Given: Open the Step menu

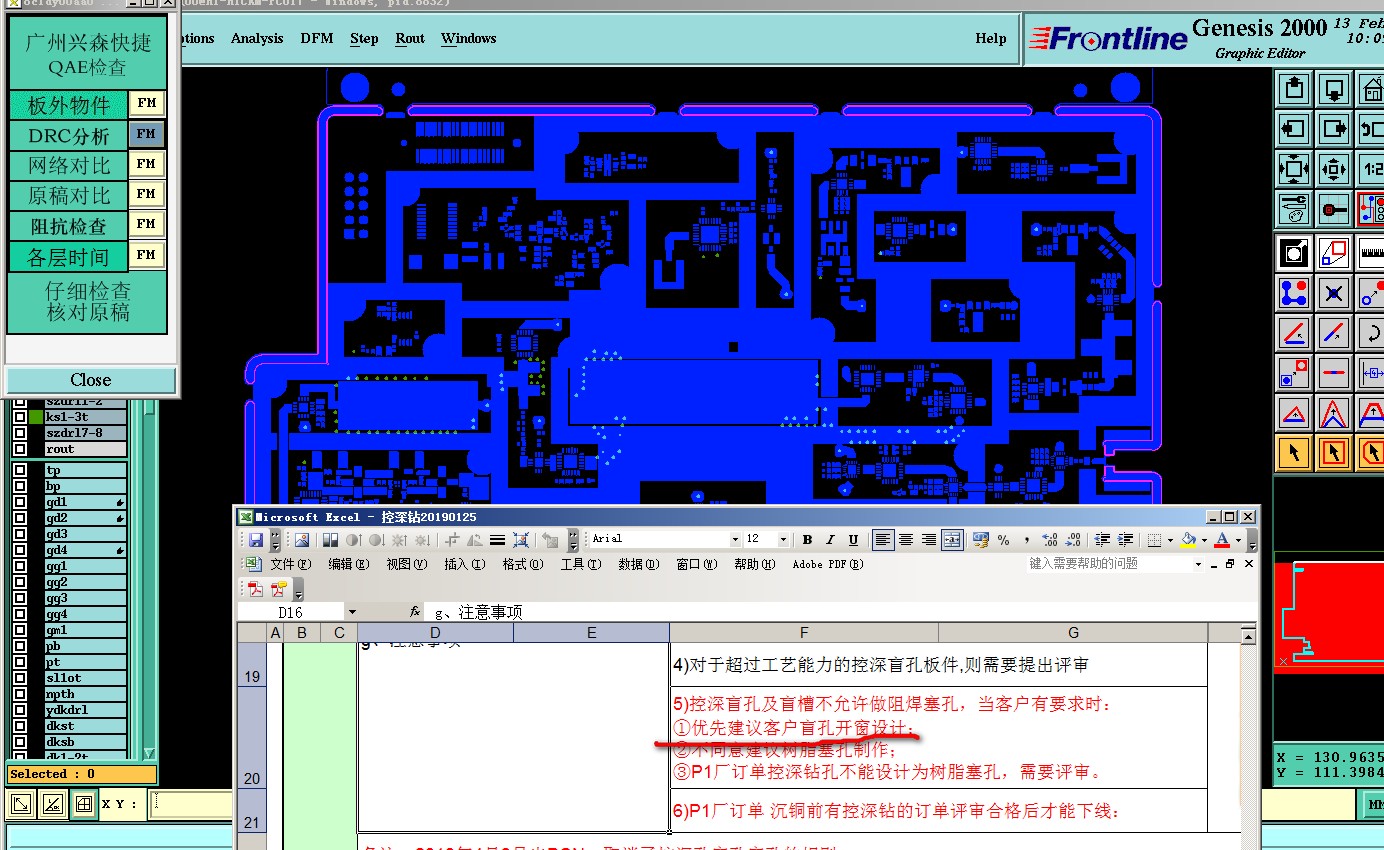Looking at the screenshot, I should [364, 38].
